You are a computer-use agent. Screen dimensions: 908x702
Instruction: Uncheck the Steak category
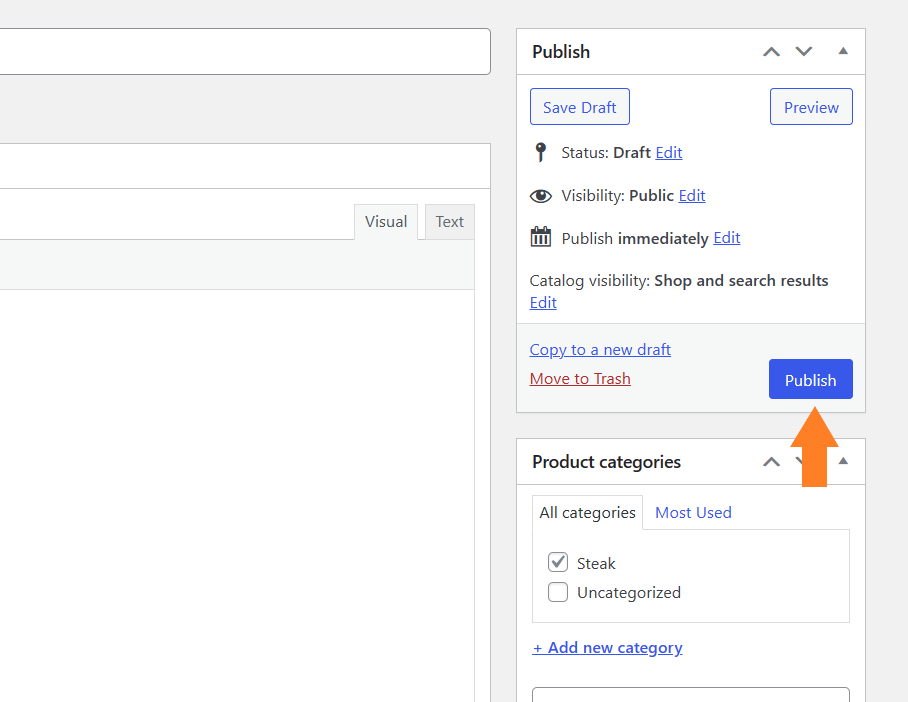558,562
